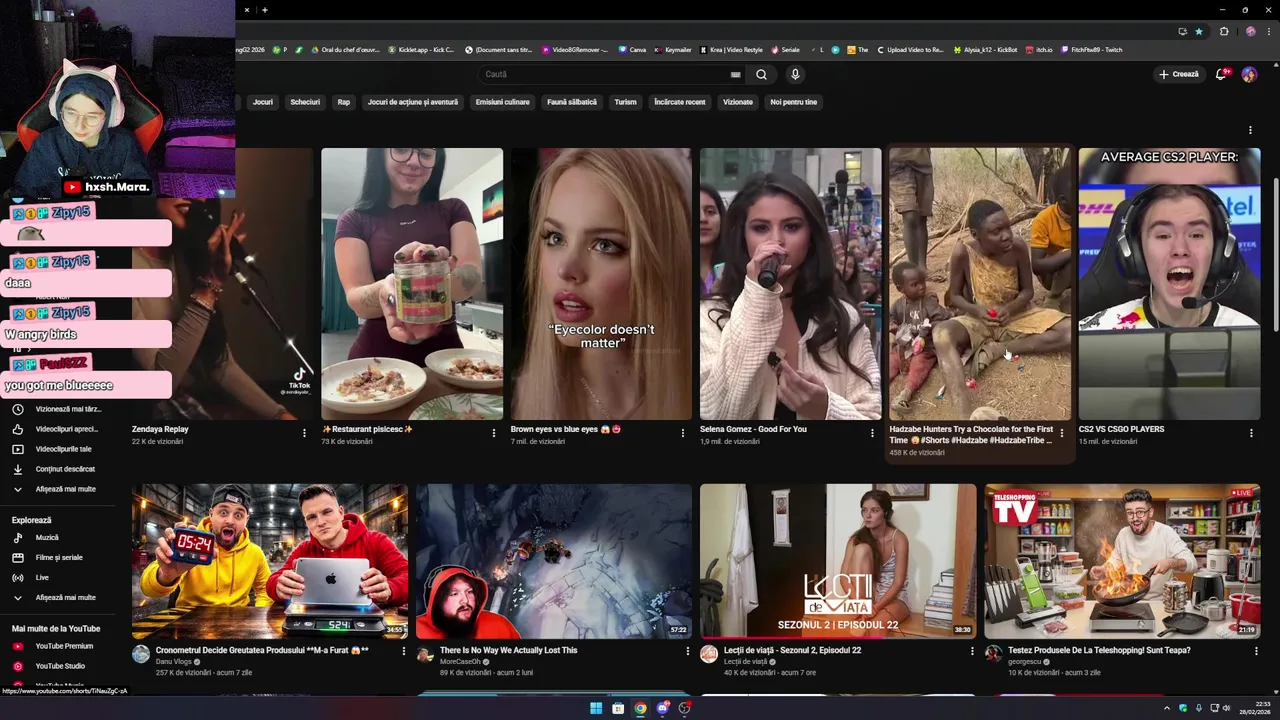The image size is (1280, 720).
Task: Select the Noi pentru tine filter chip
Action: (794, 102)
